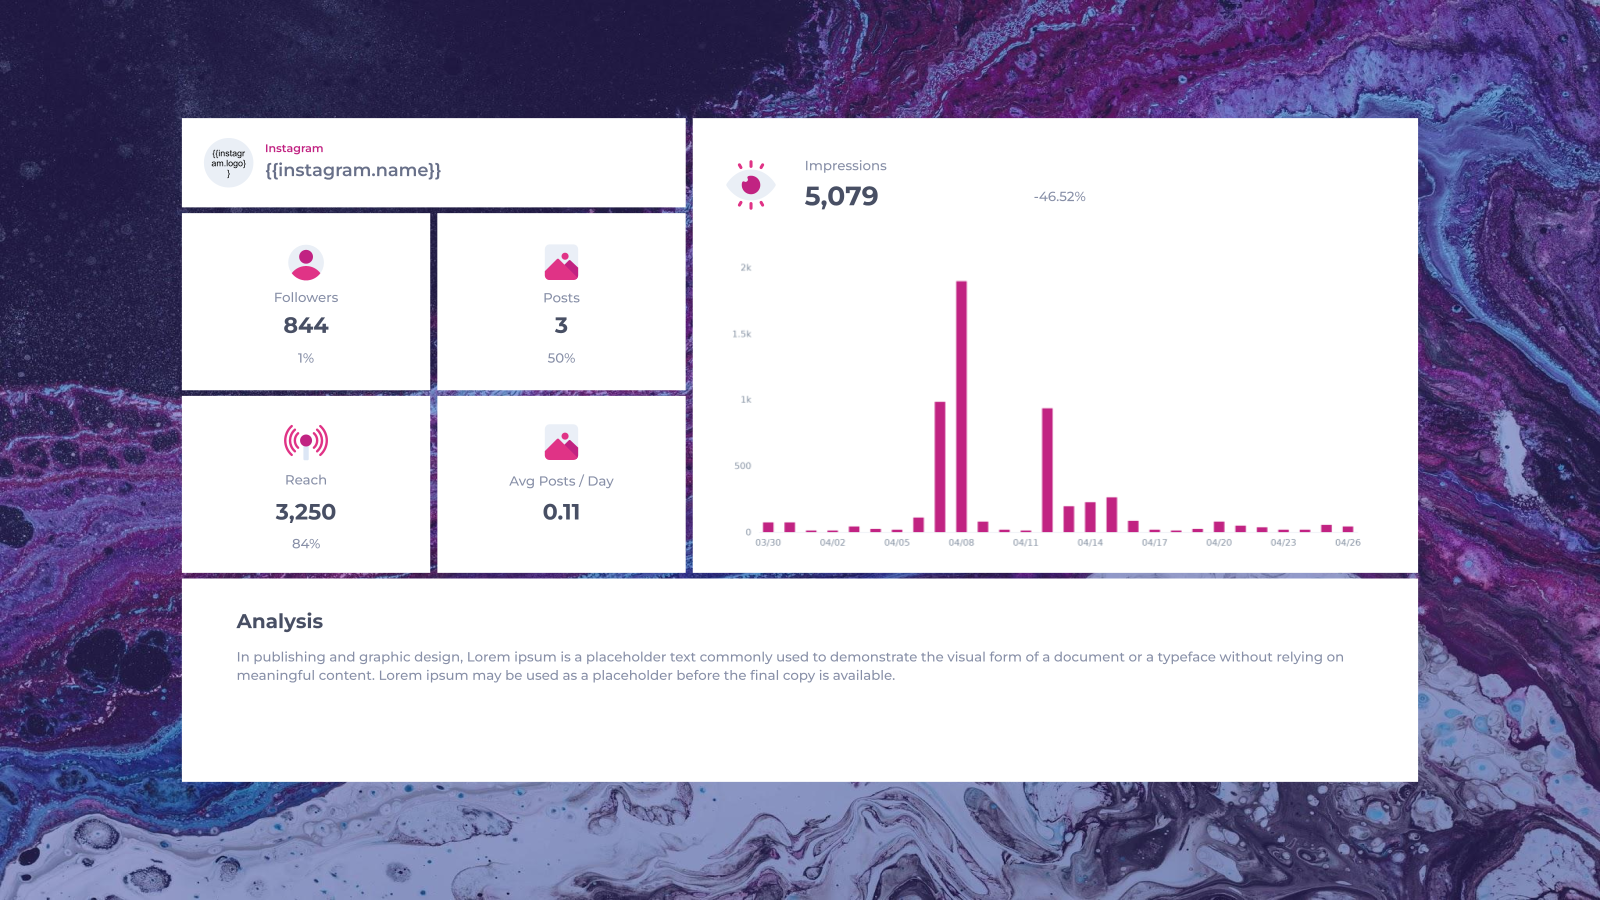Click the Impressions total 5,079
Viewport: 1600px width, 900px height.
841,196
